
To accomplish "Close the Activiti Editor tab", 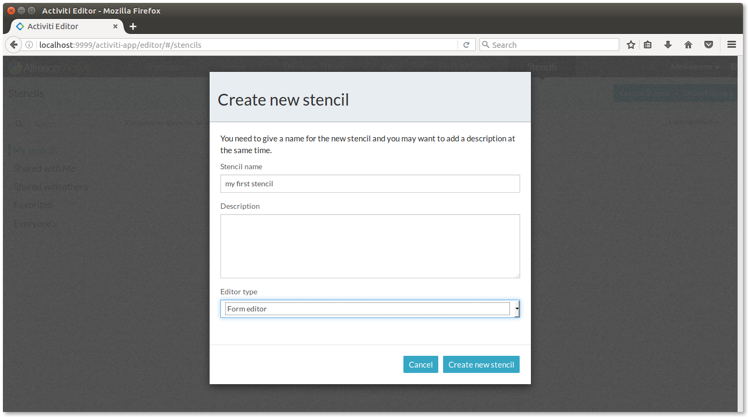I will click(x=115, y=27).
